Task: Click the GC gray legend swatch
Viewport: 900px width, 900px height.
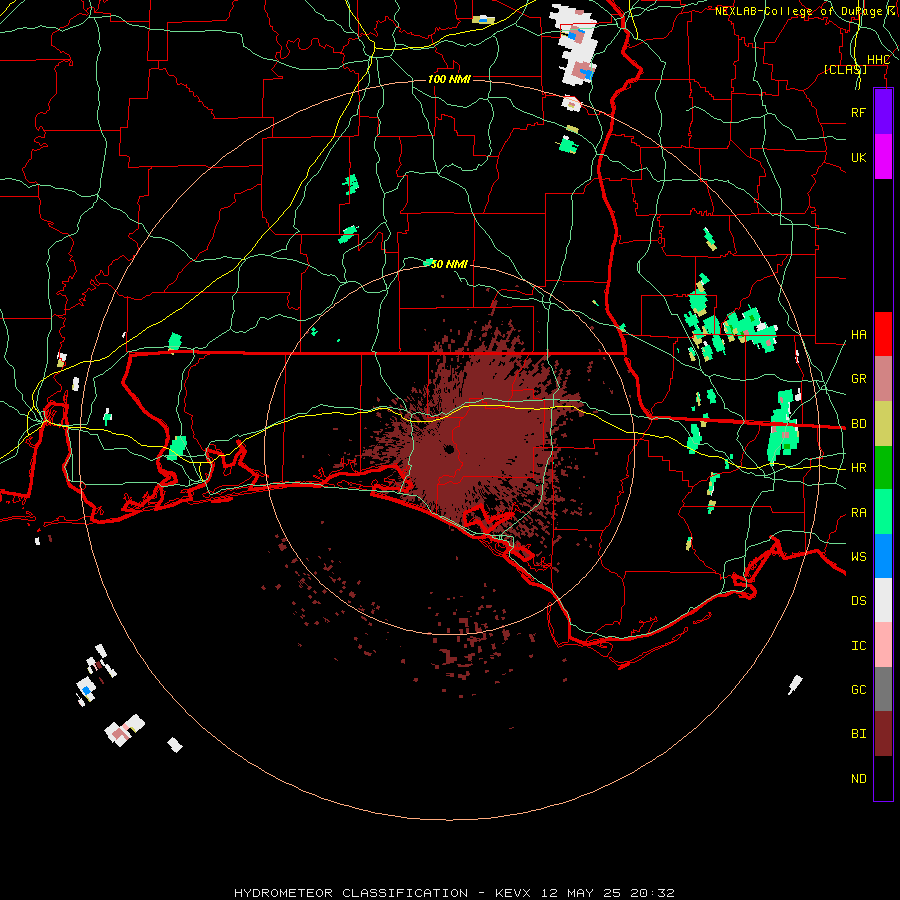Action: point(883,689)
